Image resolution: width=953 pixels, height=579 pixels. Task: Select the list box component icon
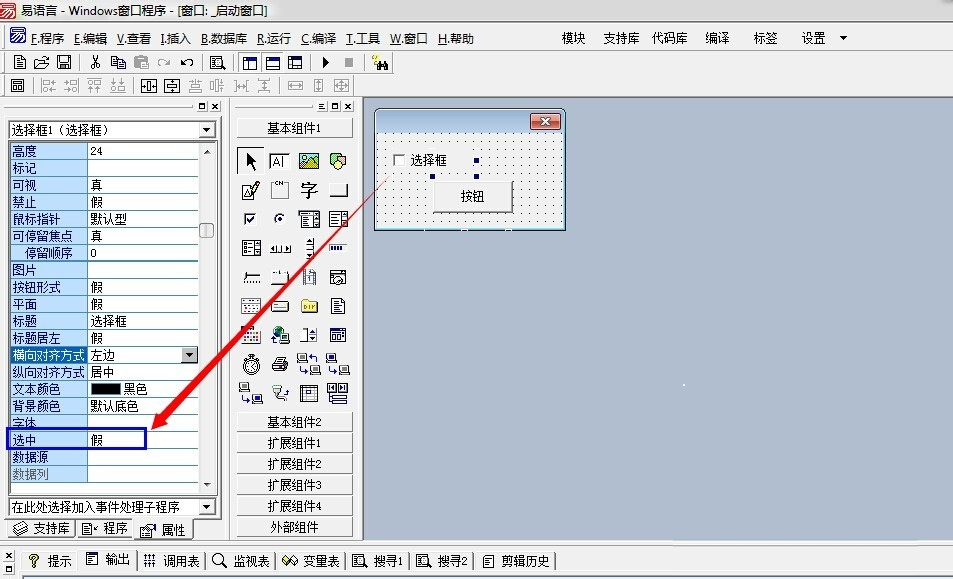click(338, 219)
